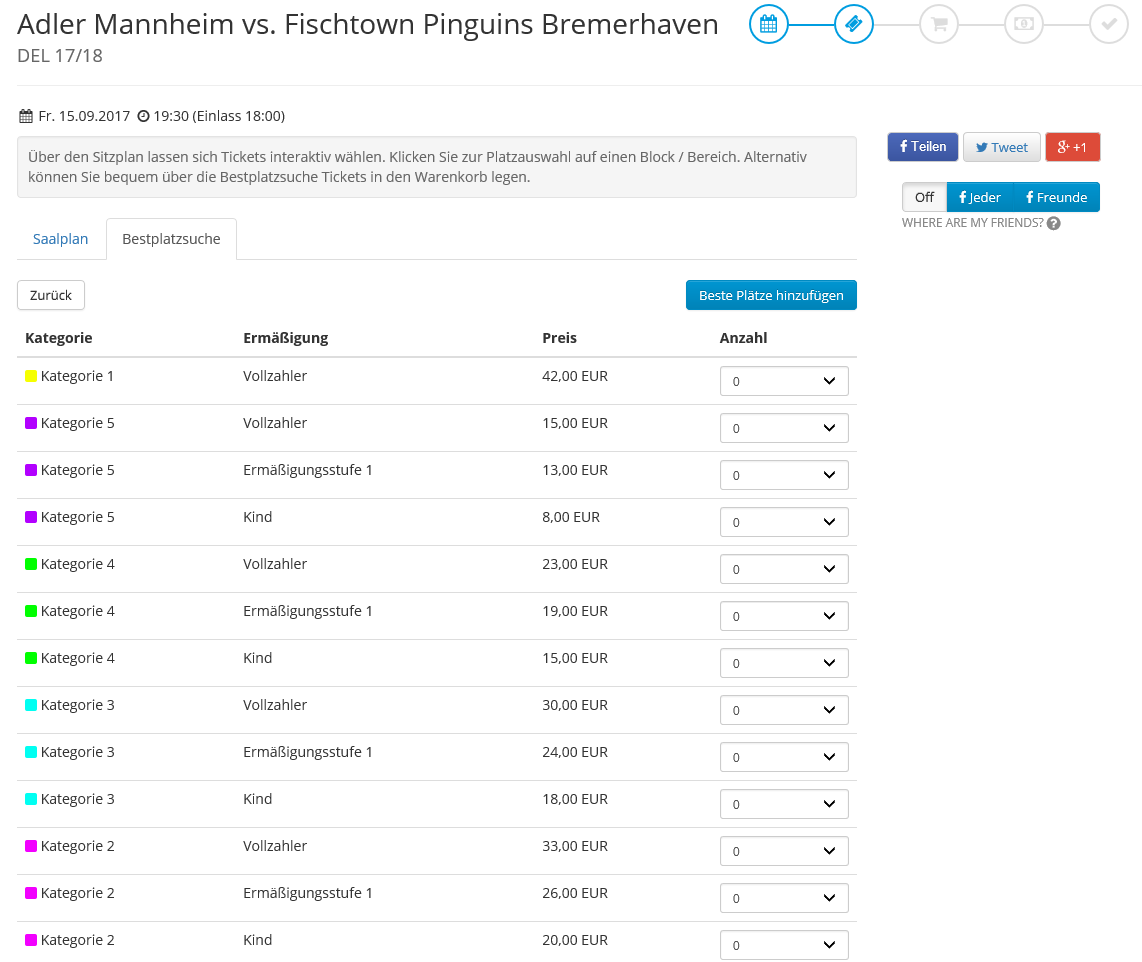1142x962 pixels.
Task: Click the Zurück button
Action: [x=51, y=295]
